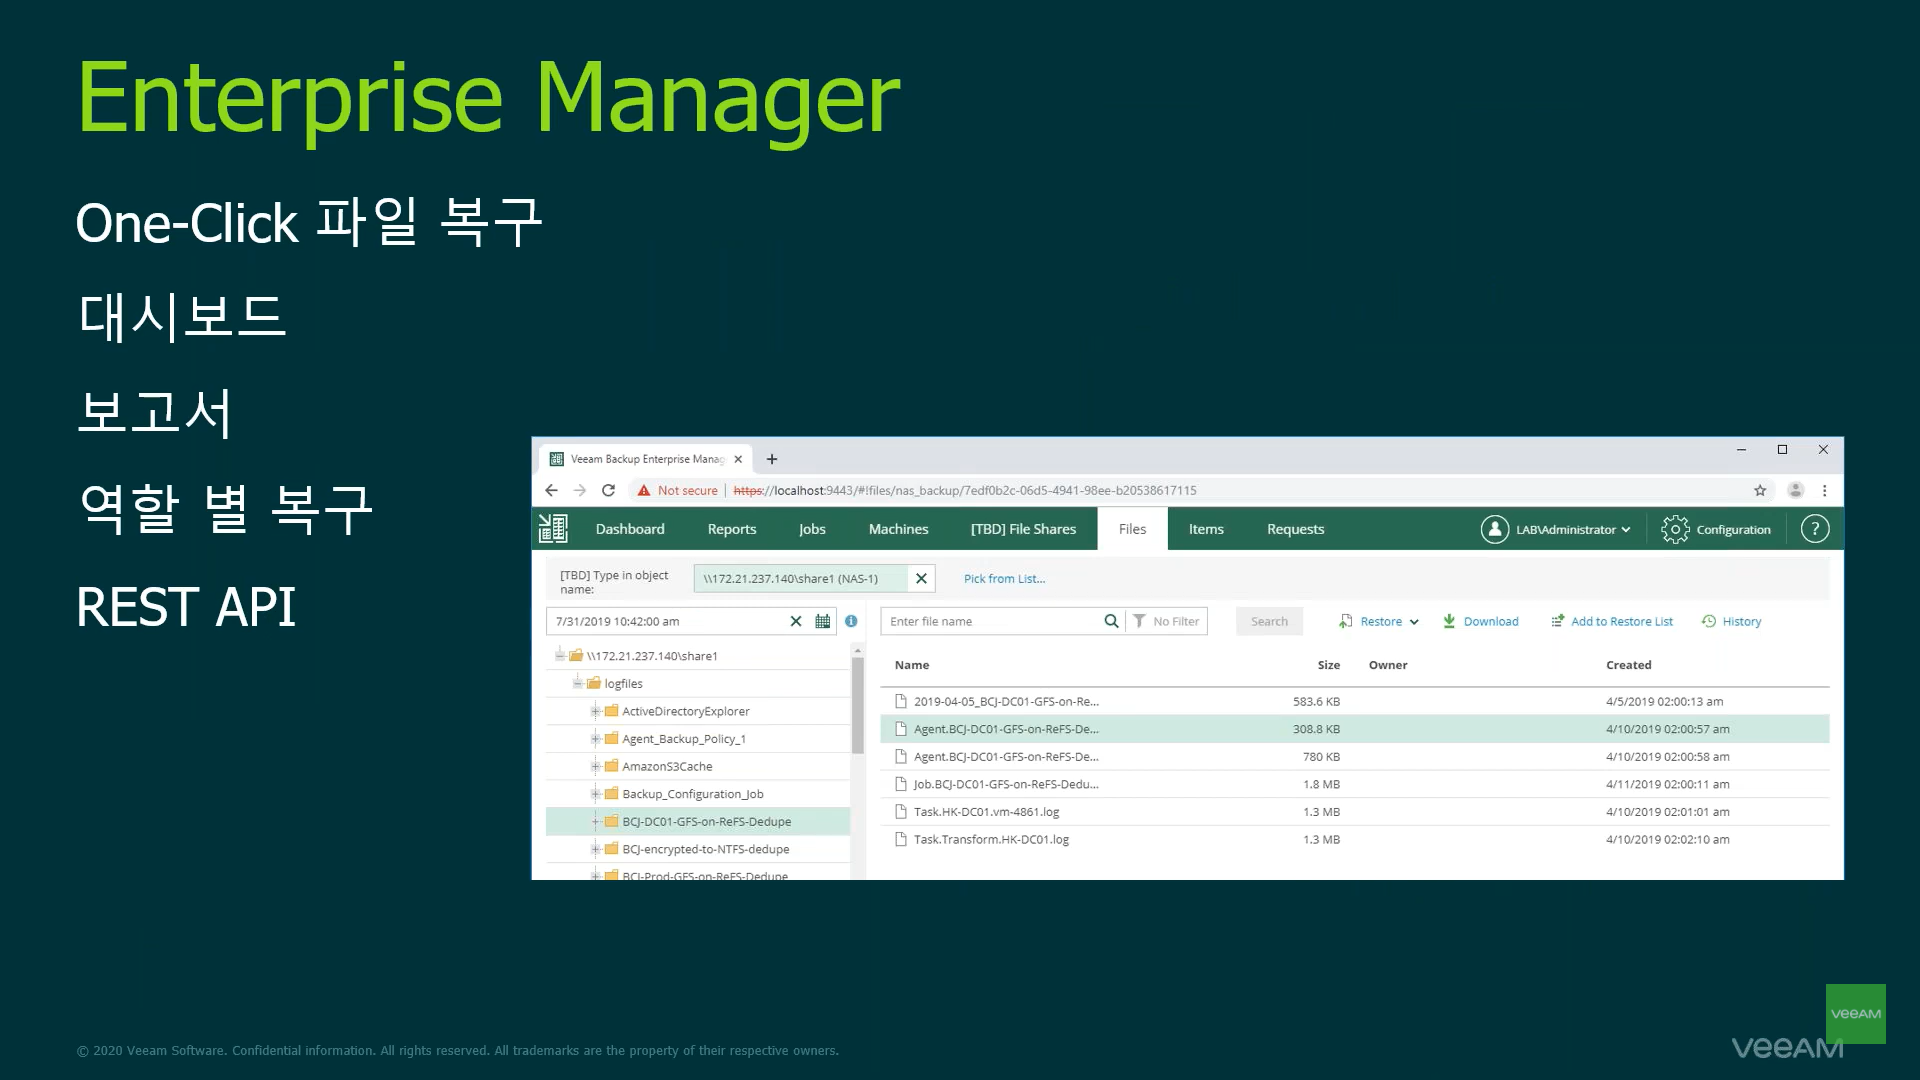Image resolution: width=1920 pixels, height=1080 pixels.
Task: Click the No Filter funnel icon
Action: coord(1139,621)
